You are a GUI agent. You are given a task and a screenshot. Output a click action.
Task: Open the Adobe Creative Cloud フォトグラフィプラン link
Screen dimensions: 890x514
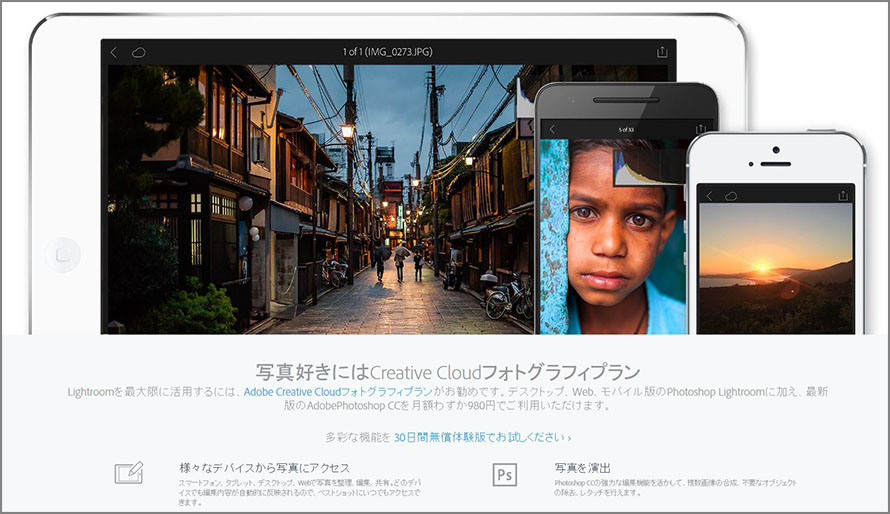[338, 392]
